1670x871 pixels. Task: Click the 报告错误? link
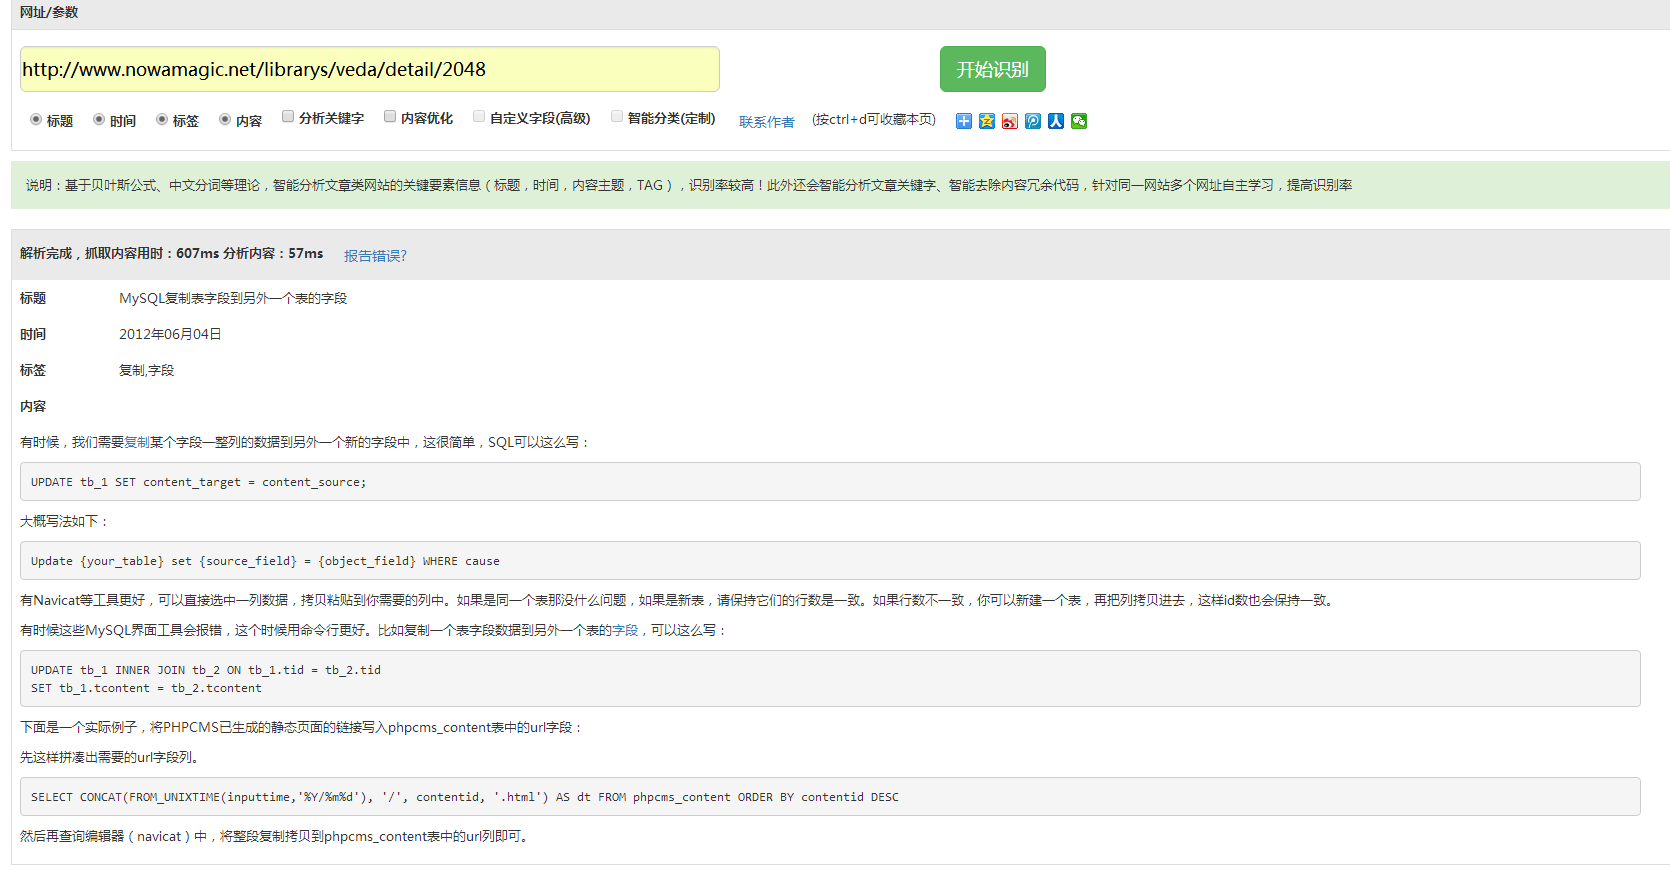click(375, 256)
